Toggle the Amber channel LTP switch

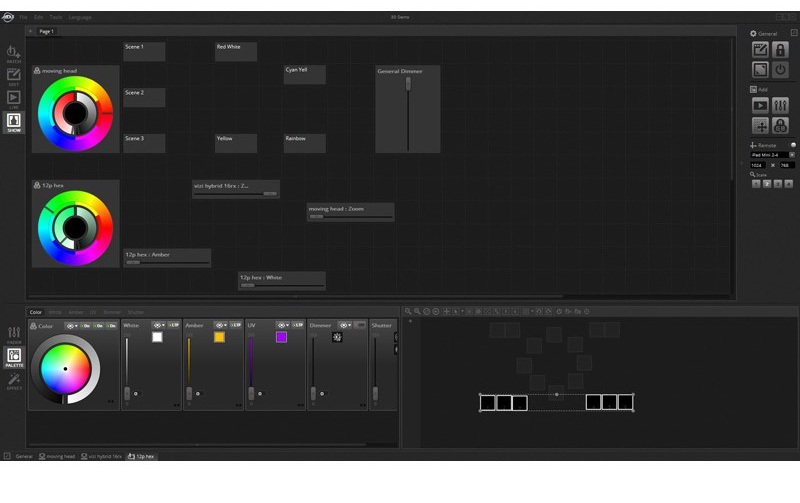coord(236,325)
